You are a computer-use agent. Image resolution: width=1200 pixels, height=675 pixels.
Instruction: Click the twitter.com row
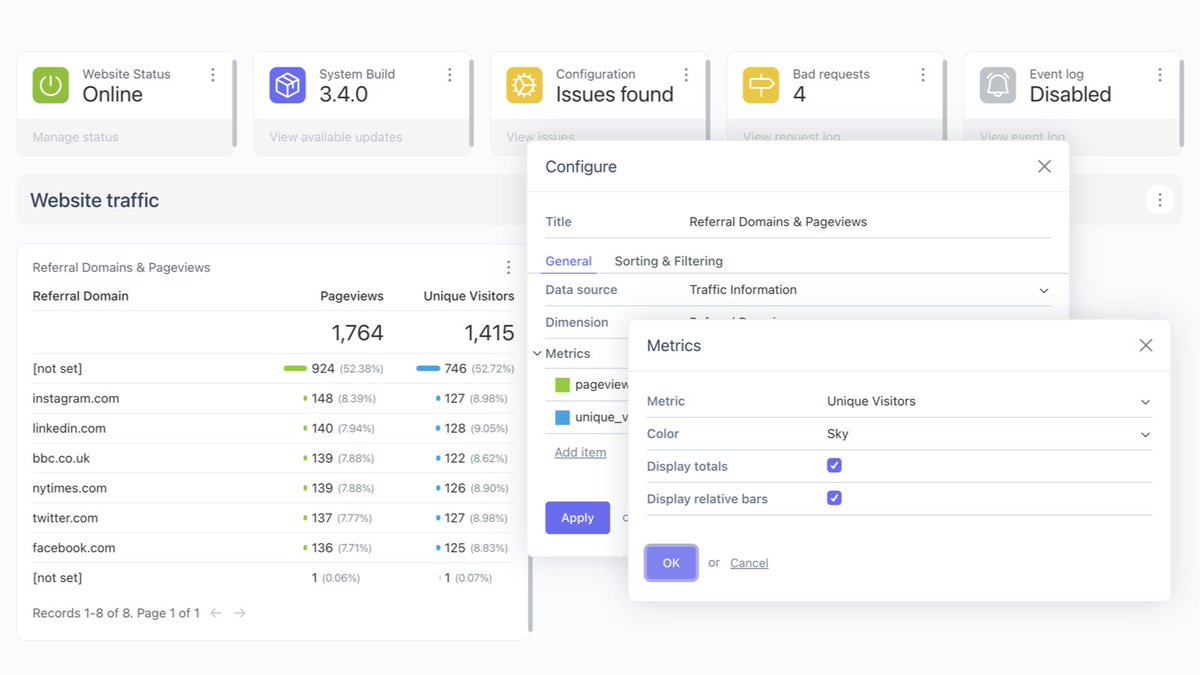tap(274, 518)
